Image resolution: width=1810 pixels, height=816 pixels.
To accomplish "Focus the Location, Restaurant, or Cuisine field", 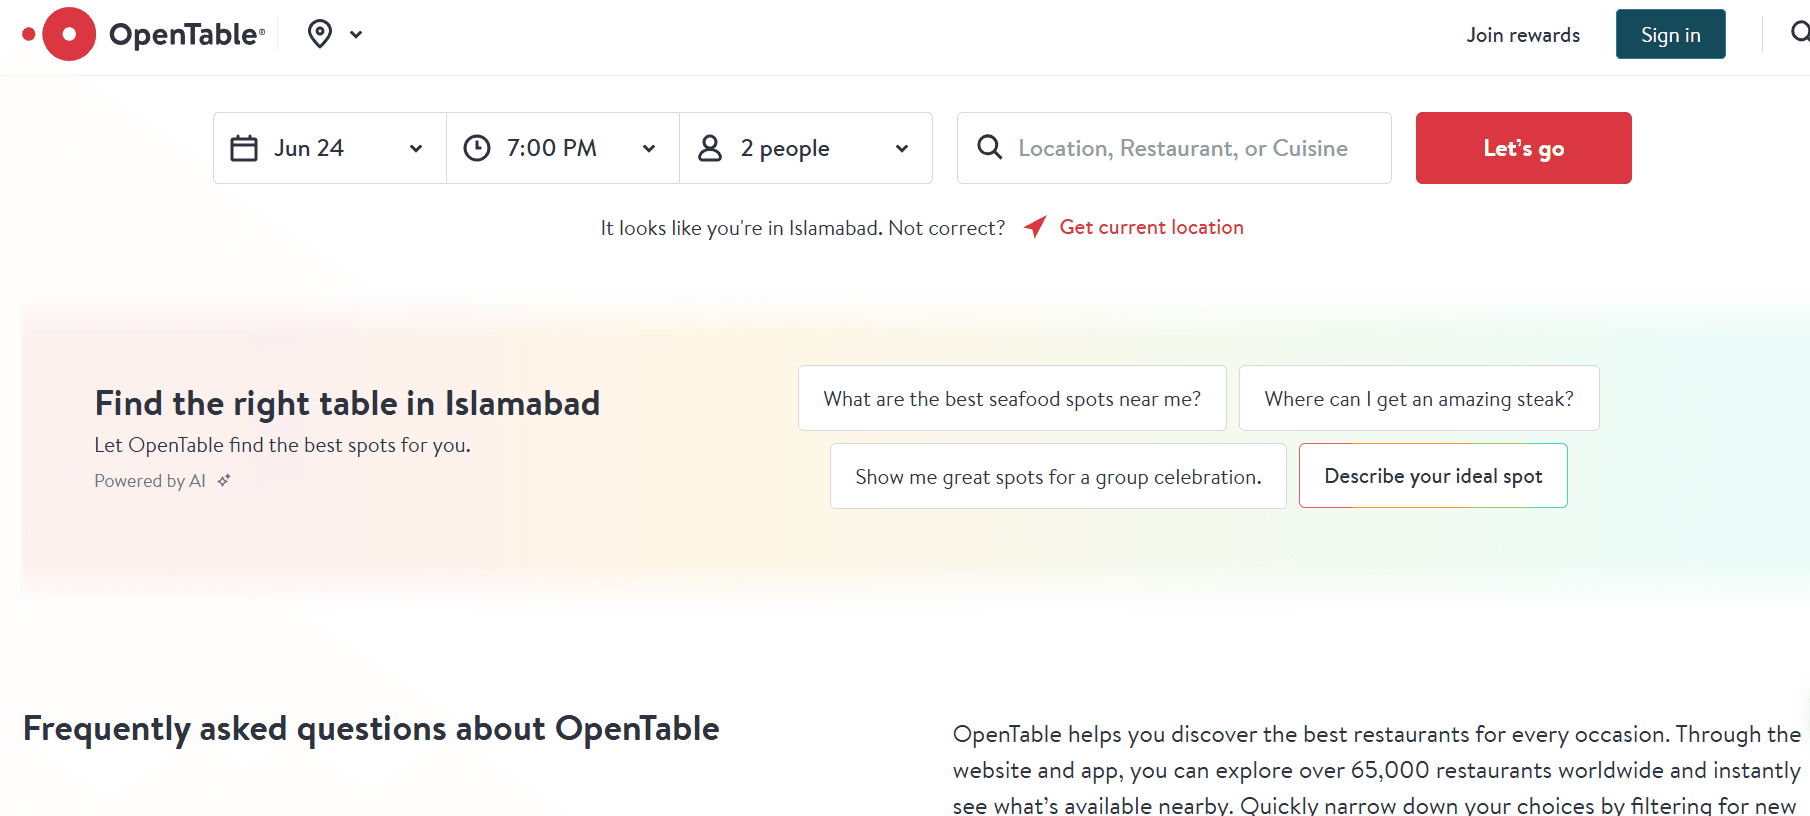I will [1174, 148].
